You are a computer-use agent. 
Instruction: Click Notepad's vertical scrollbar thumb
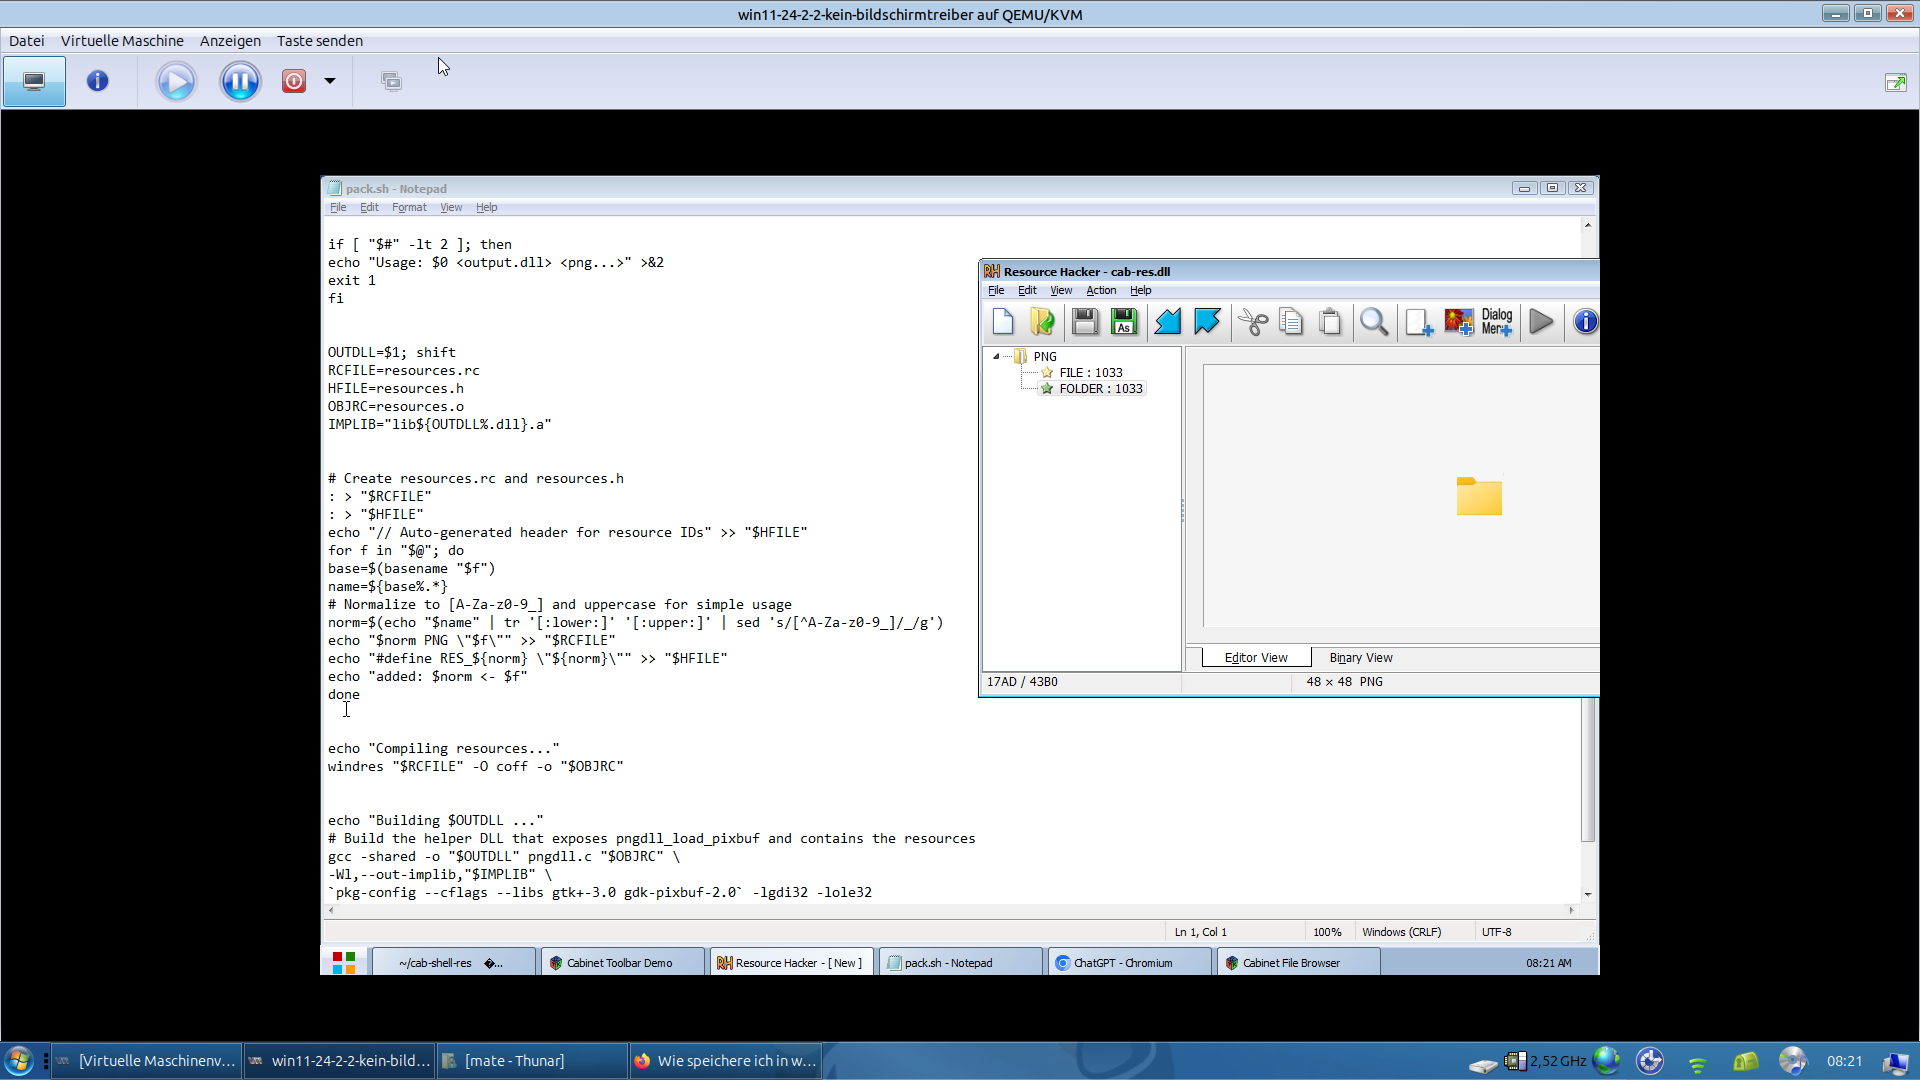point(1587,770)
